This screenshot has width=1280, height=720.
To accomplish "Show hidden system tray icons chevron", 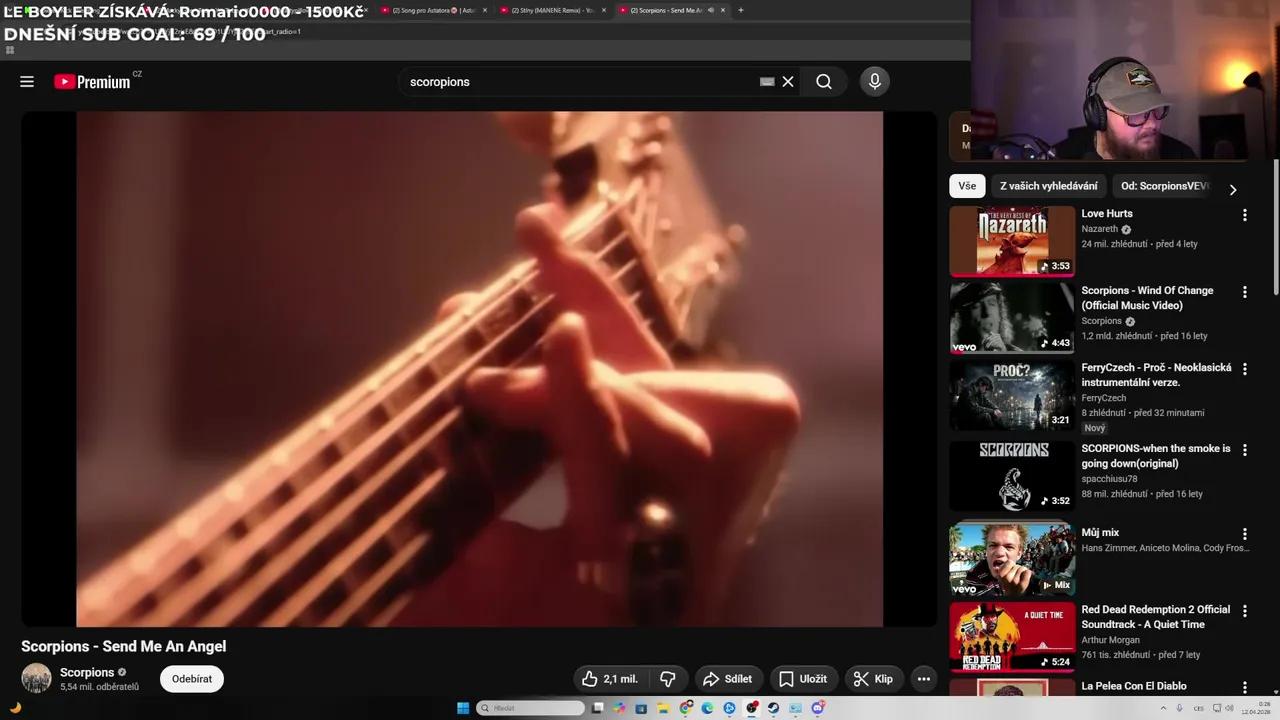I will click(1163, 708).
